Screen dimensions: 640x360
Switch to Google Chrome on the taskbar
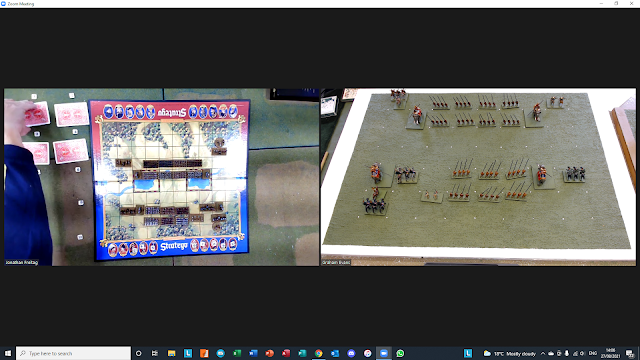coord(318,353)
